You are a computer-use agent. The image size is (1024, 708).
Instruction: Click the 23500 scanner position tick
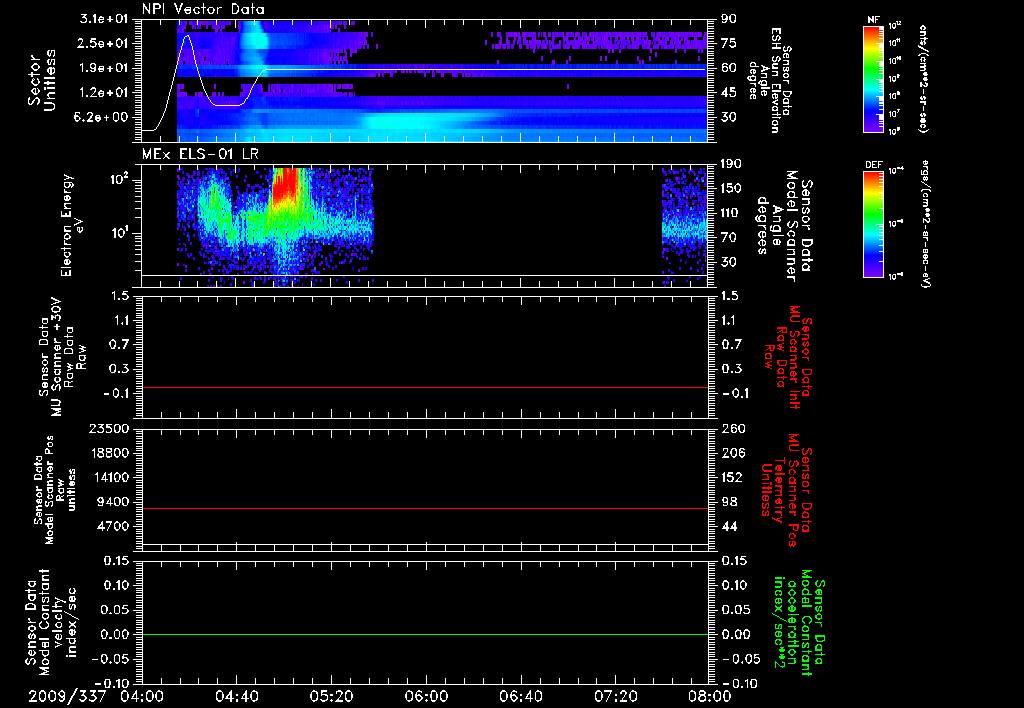pos(108,429)
